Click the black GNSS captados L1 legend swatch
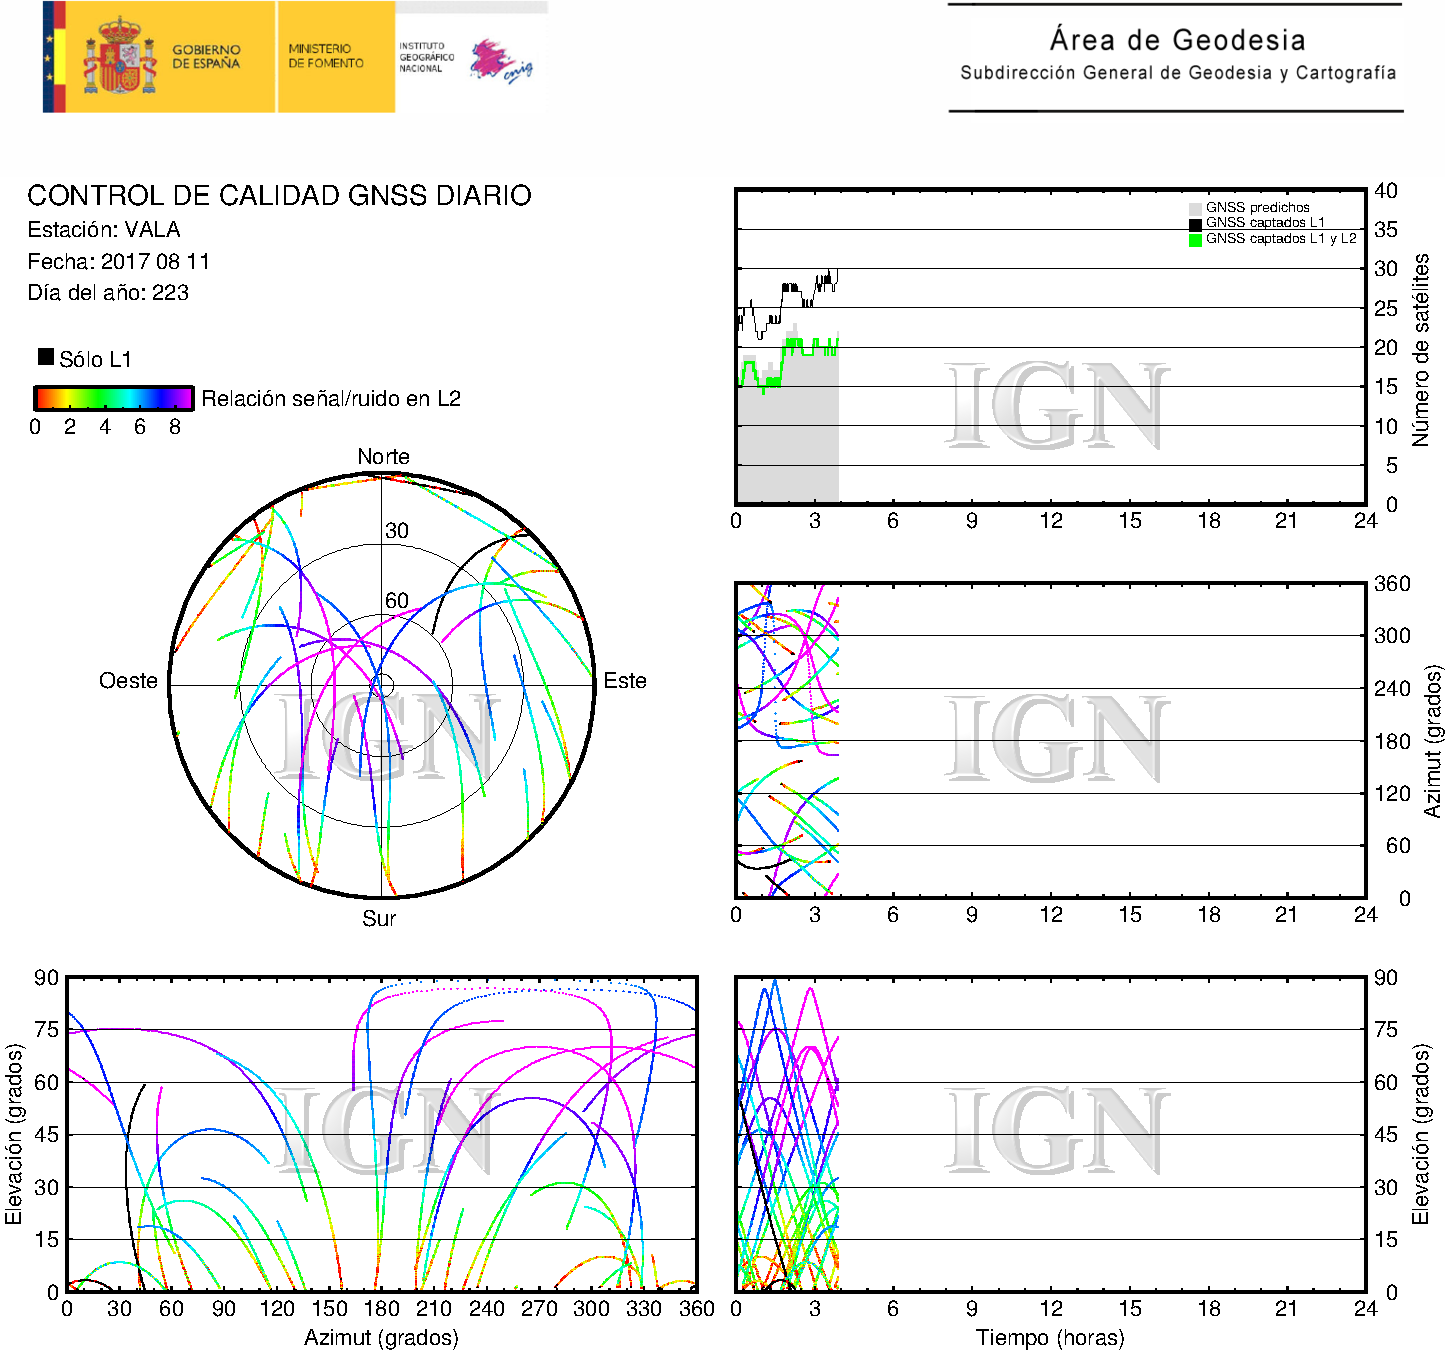The height and width of the screenshot is (1350, 1445). point(1195,224)
